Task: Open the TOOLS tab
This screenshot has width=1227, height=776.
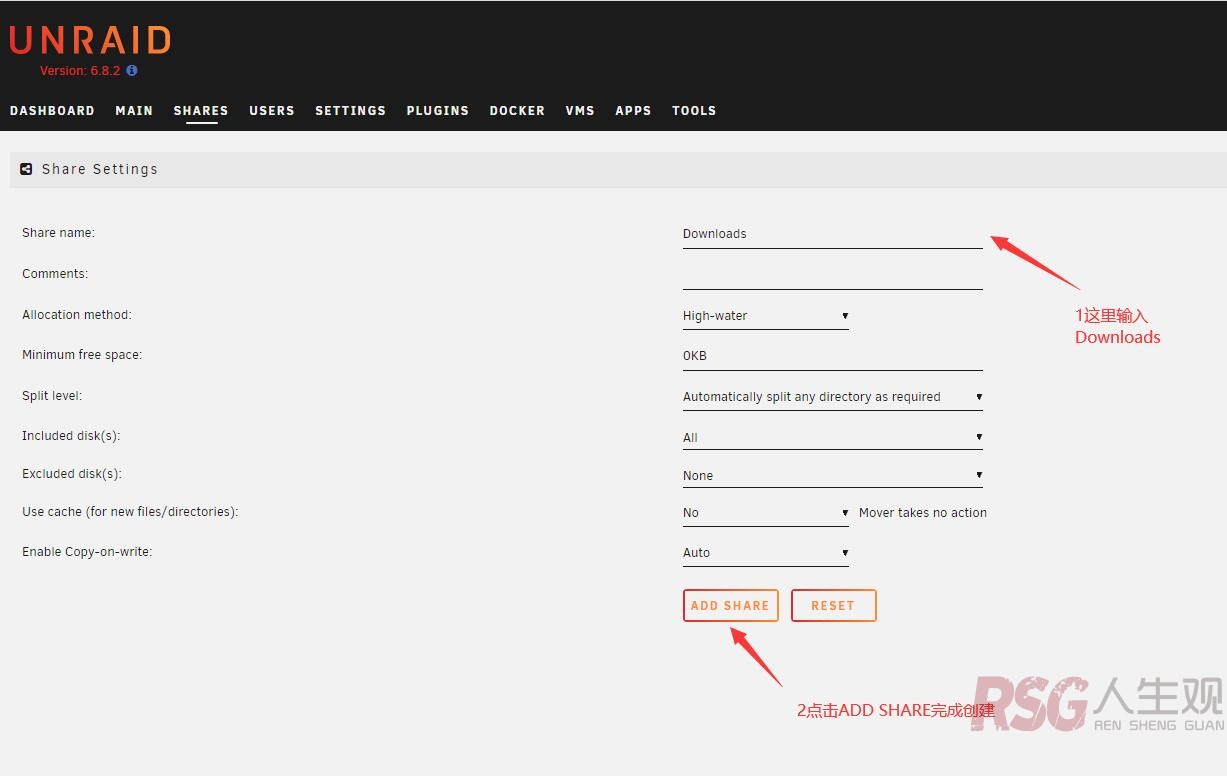Action: tap(694, 111)
